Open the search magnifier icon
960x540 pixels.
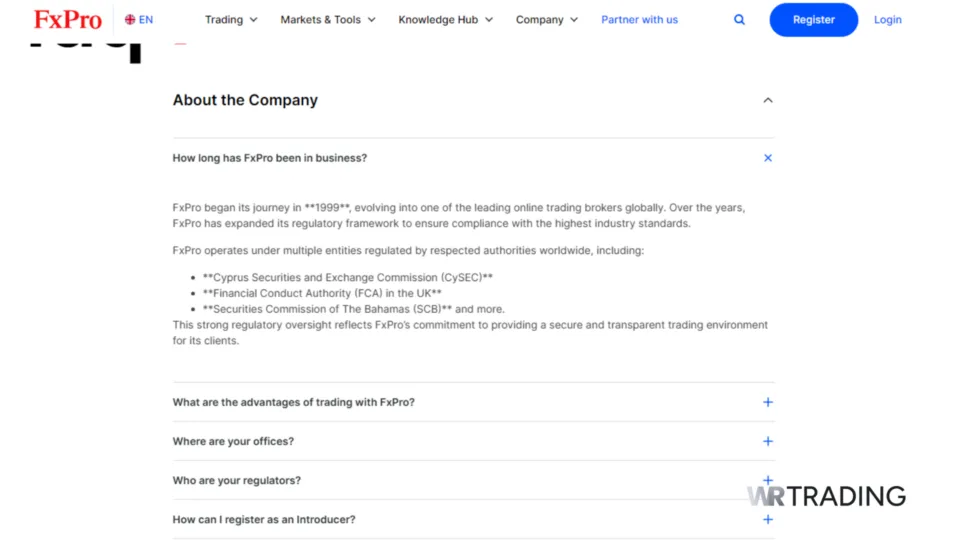click(739, 20)
